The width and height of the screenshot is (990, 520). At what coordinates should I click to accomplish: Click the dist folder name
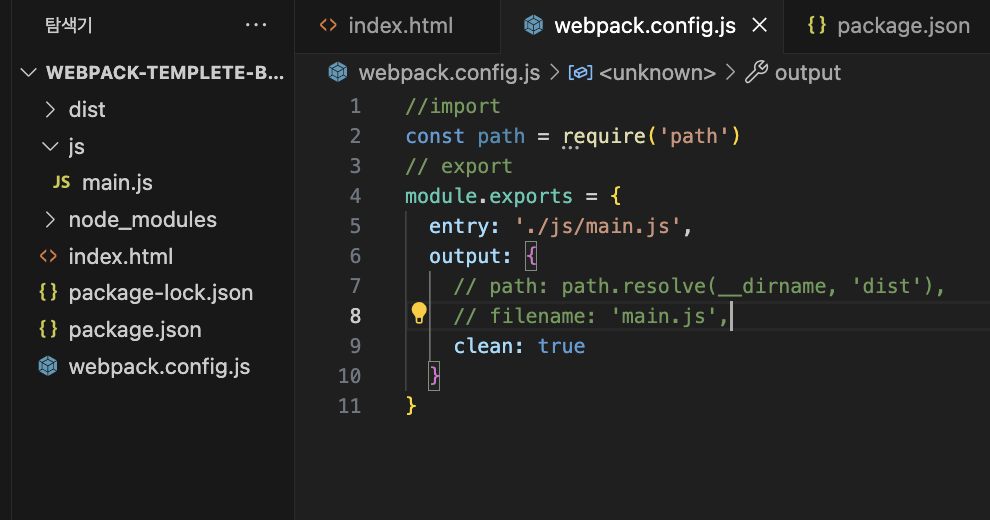87,110
